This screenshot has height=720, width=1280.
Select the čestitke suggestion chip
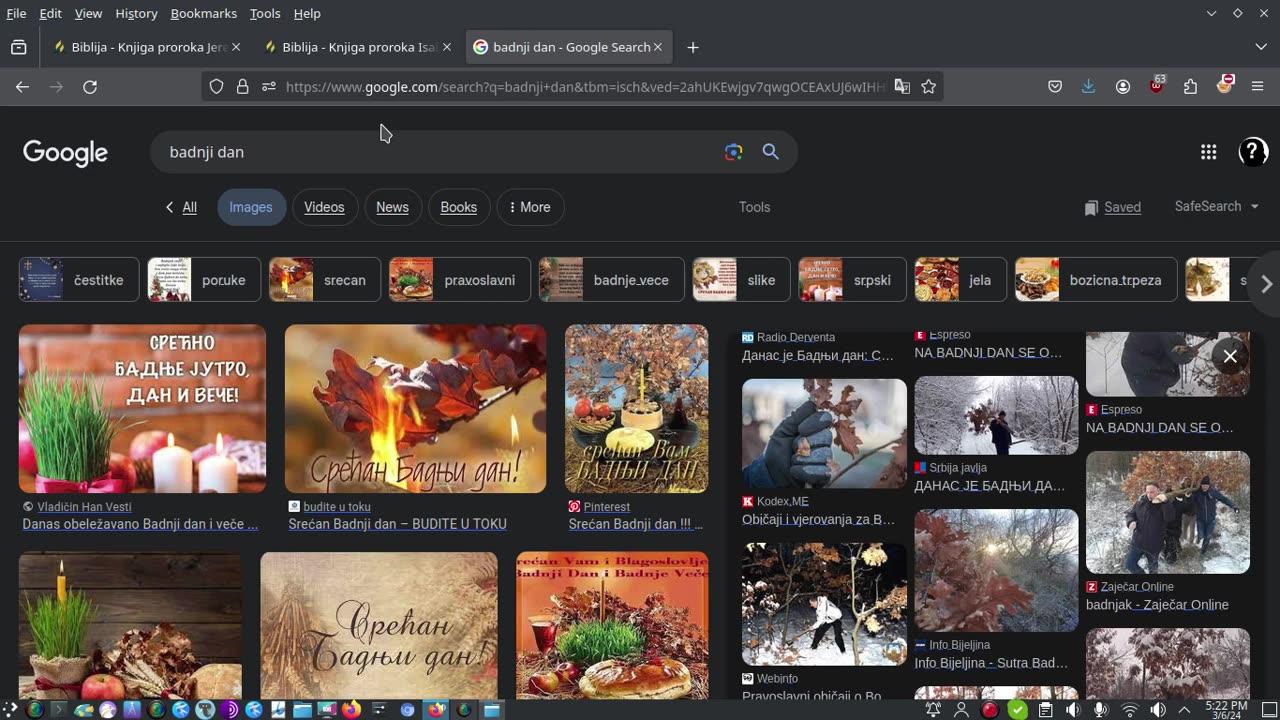79,280
